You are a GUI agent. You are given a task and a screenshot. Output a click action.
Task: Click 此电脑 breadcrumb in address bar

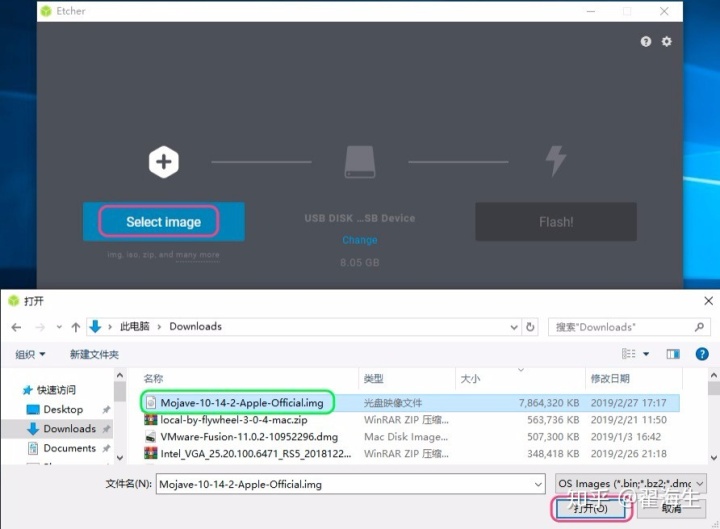click(x=135, y=326)
